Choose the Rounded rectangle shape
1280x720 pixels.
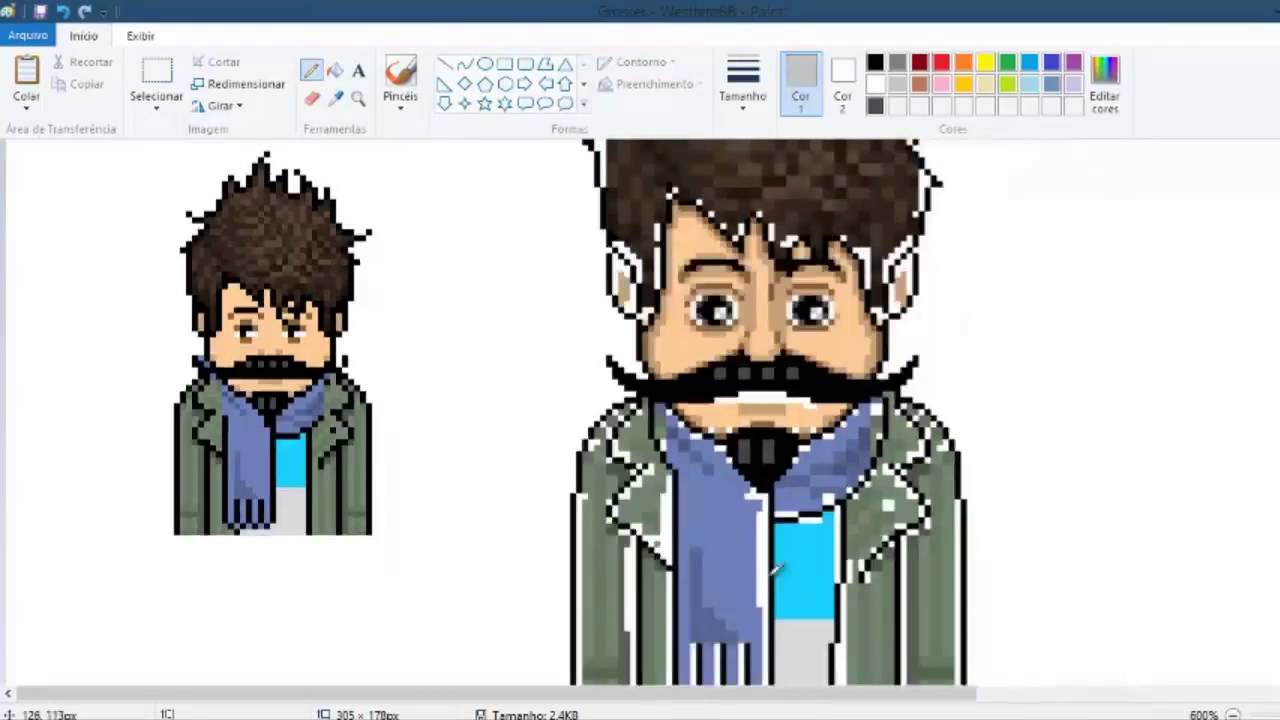pos(525,64)
